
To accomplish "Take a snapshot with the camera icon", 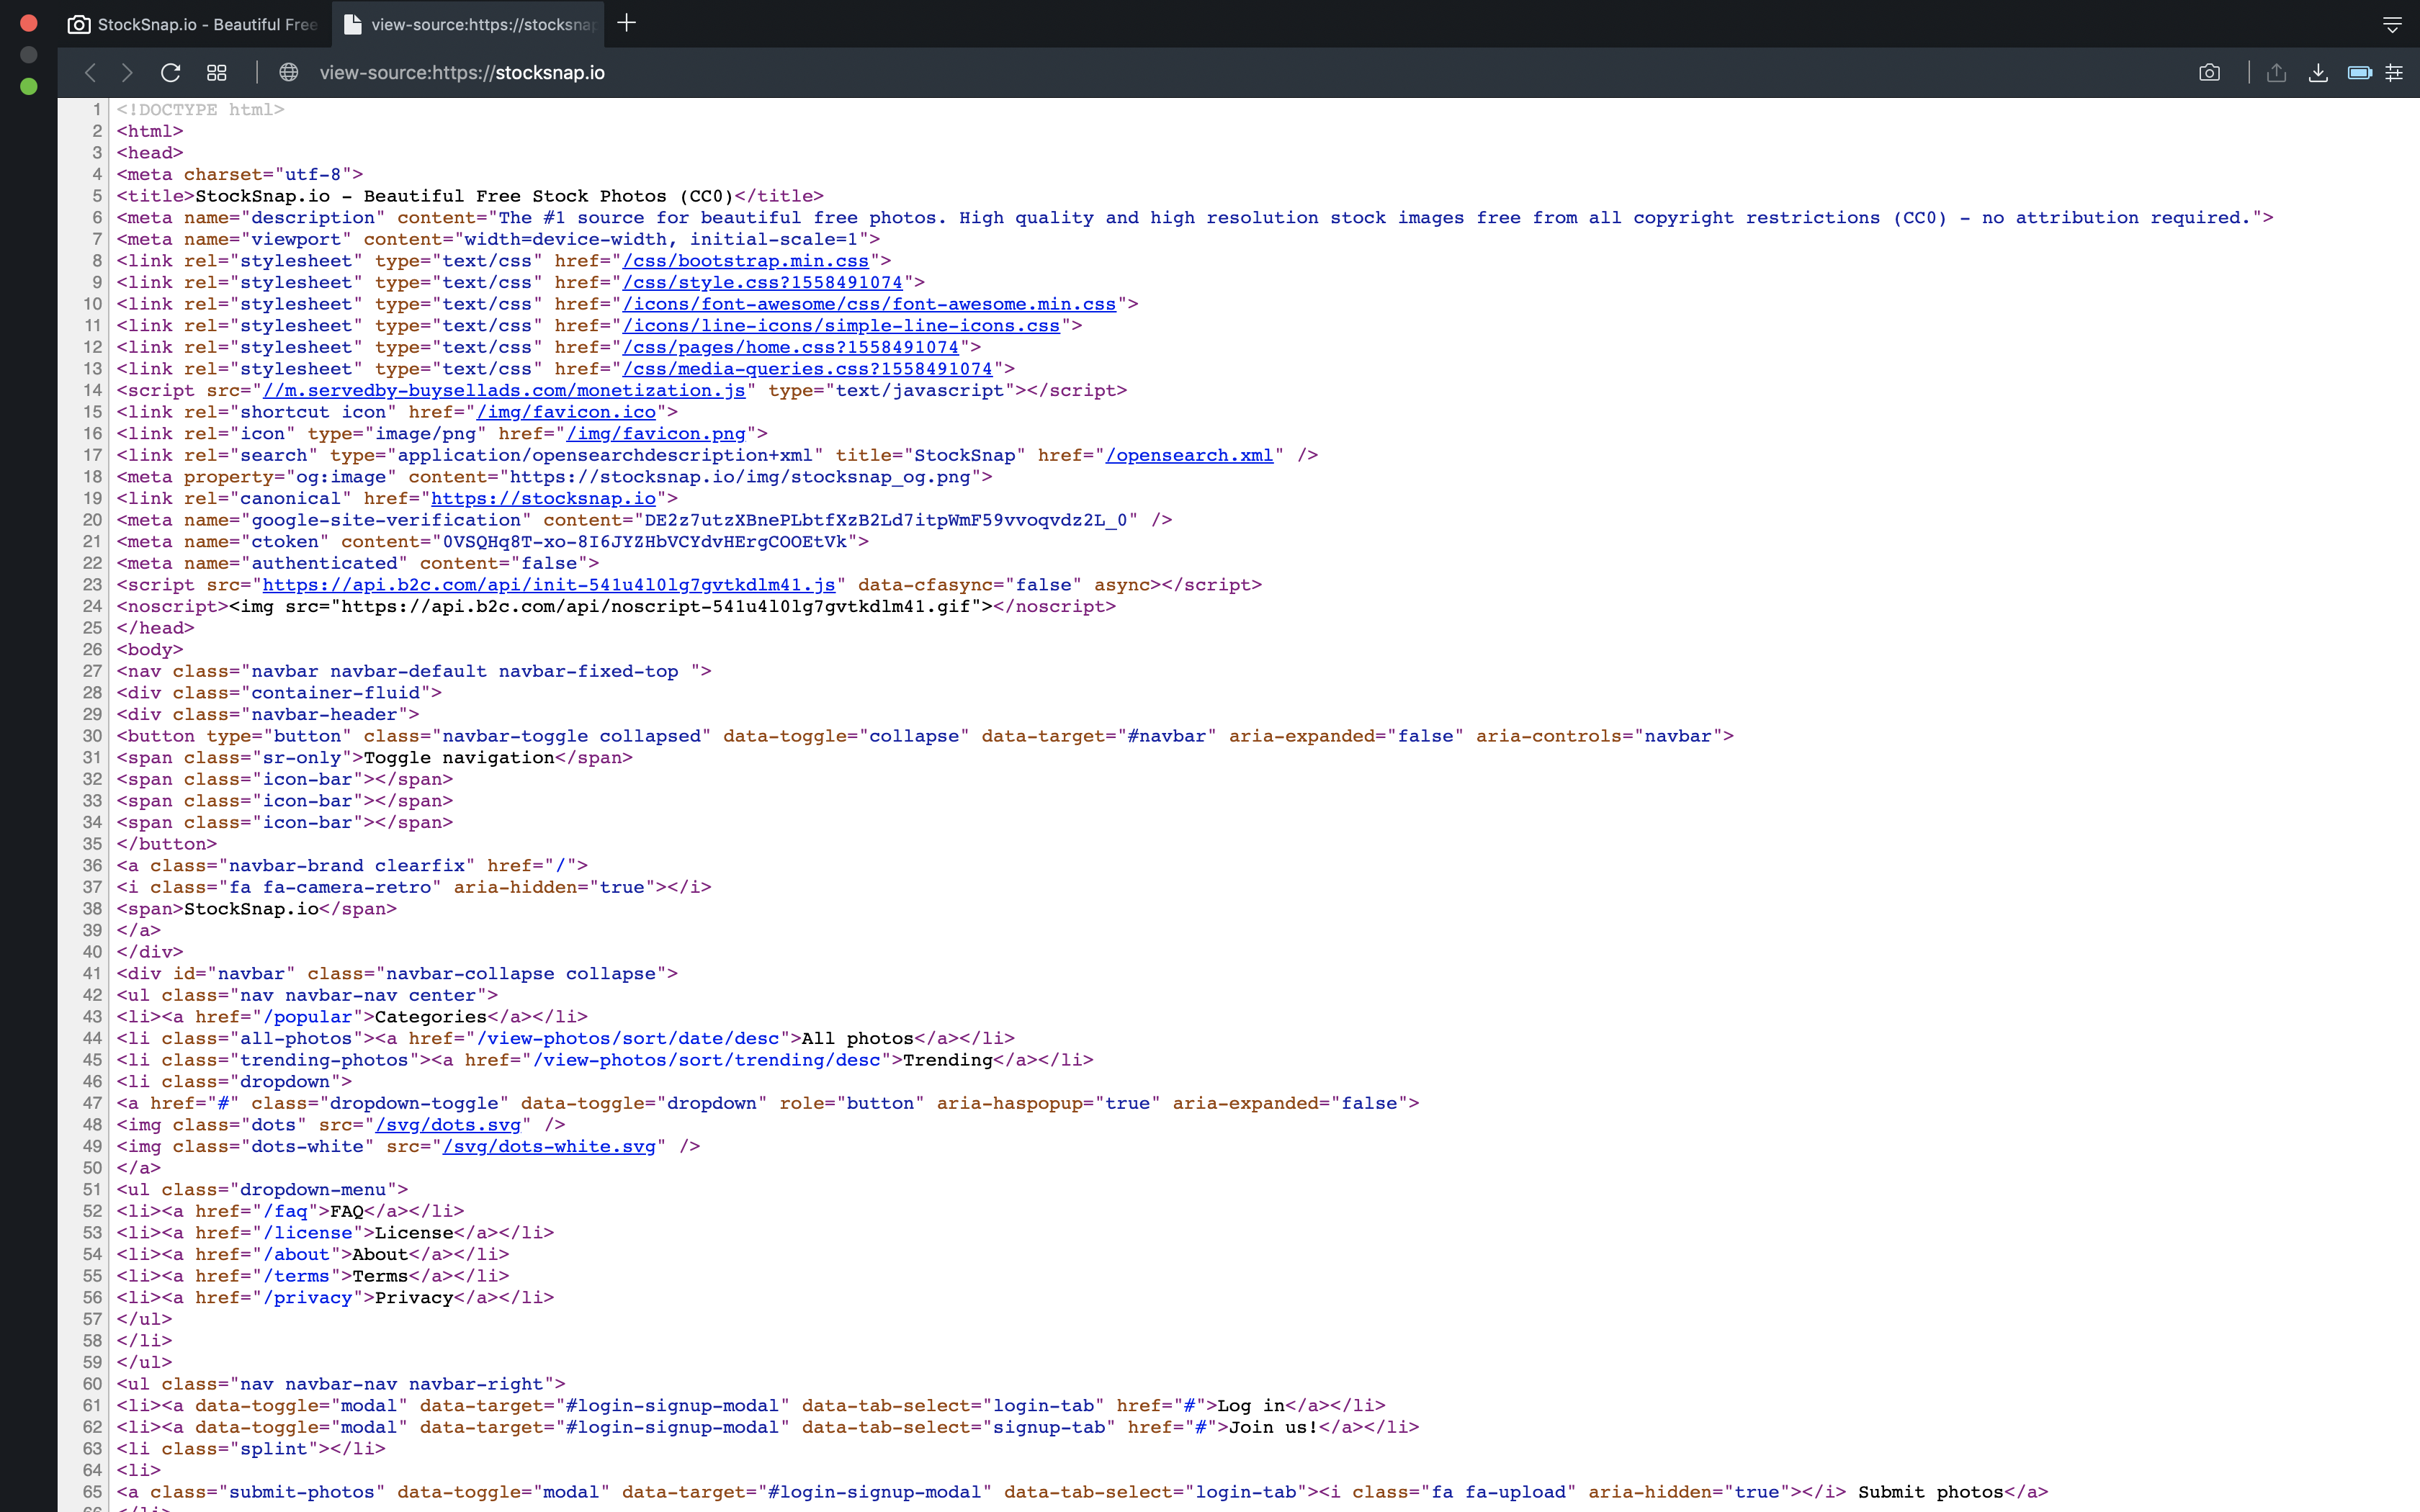I will click(2209, 73).
